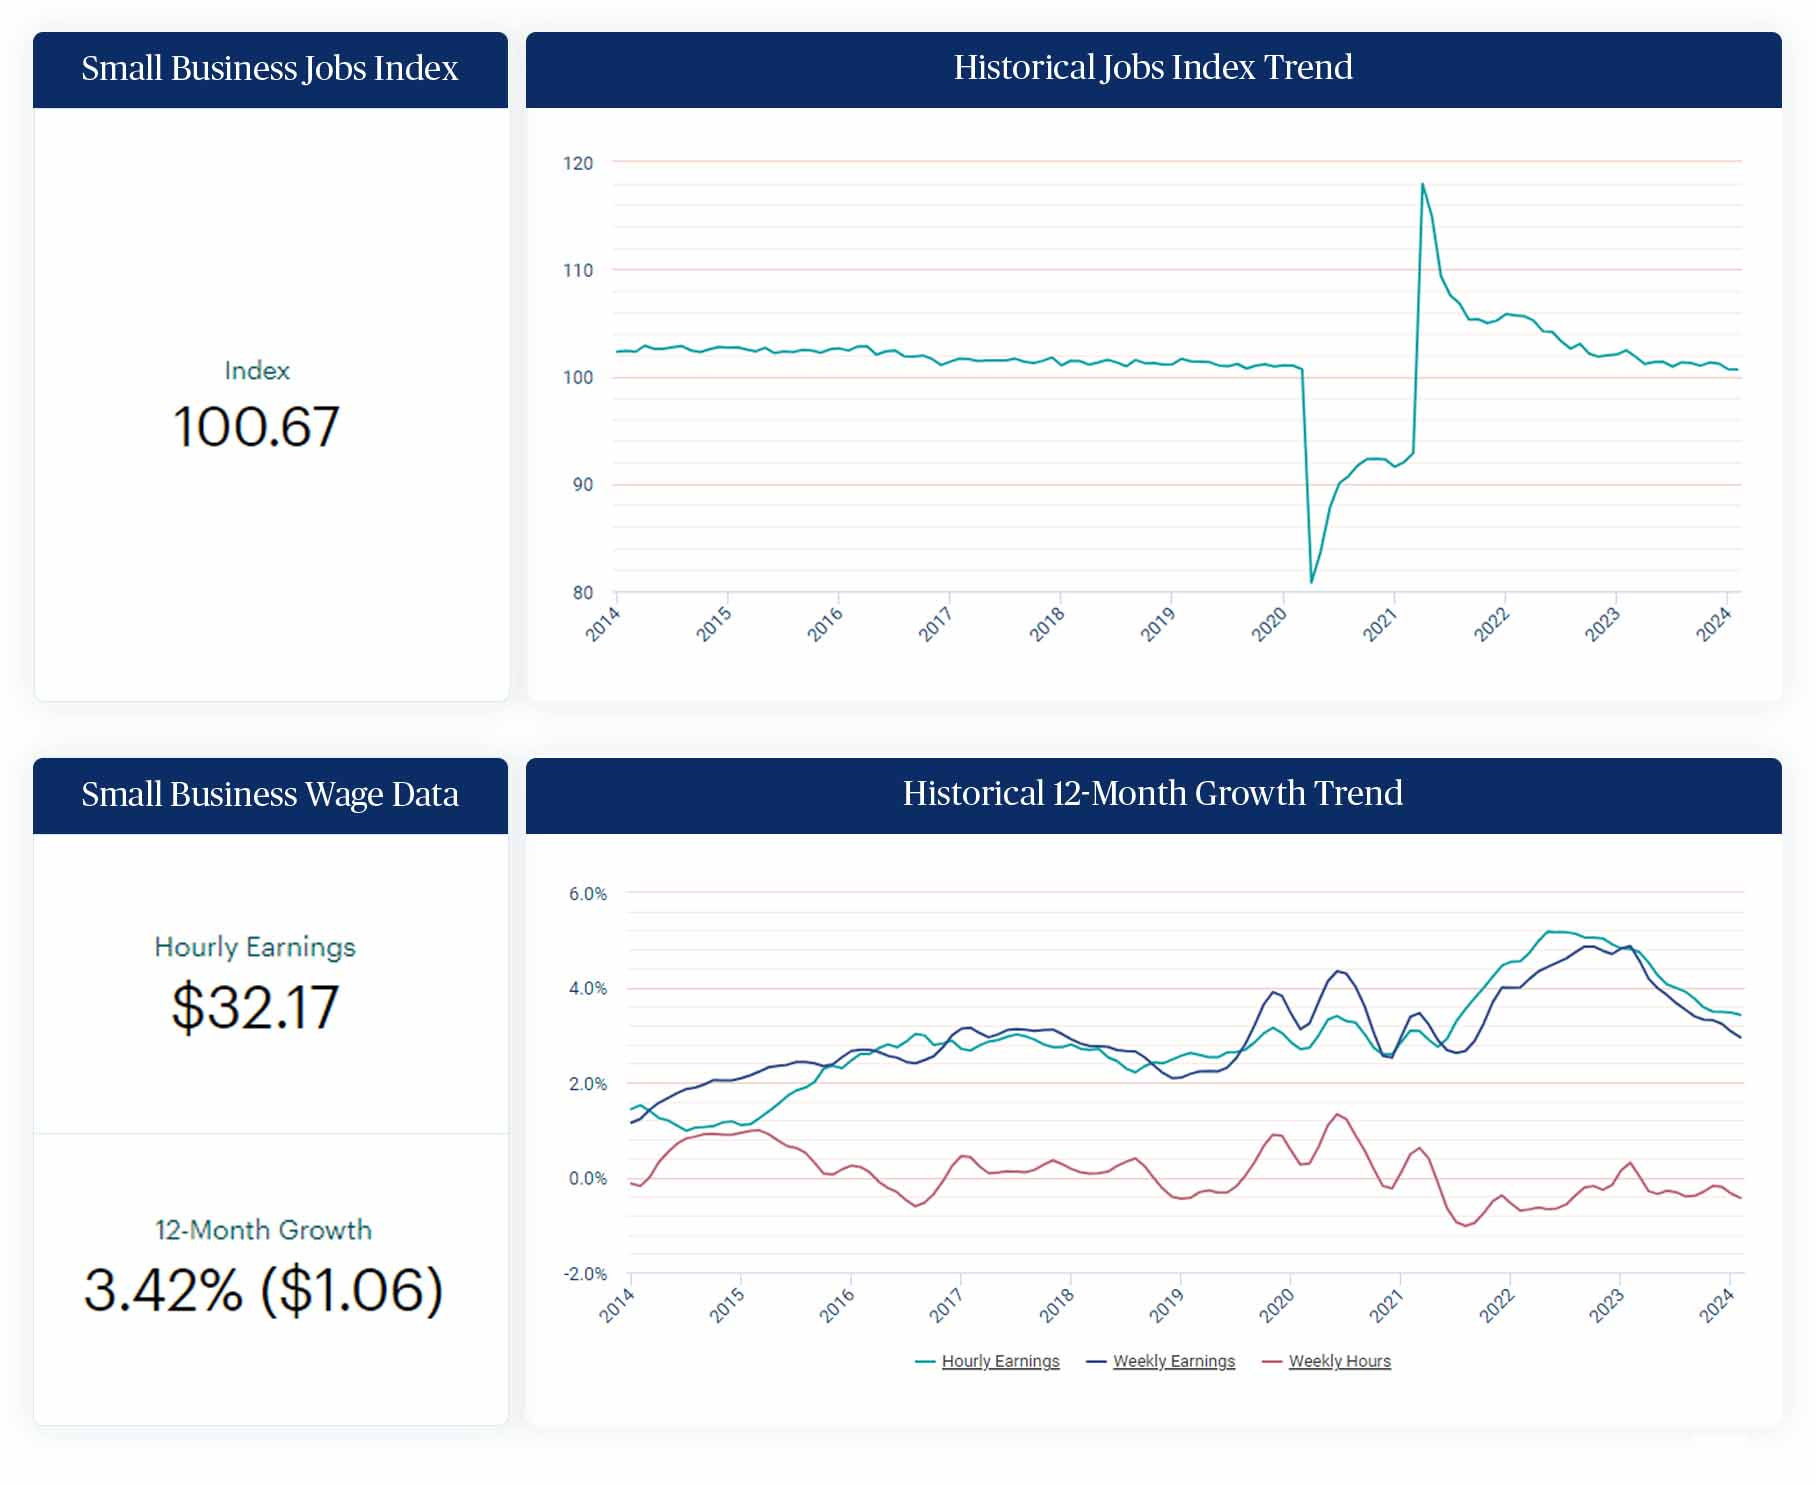The image size is (1816, 1485).
Task: Click the 110 label on Jobs Index axis
Action: pyautogui.click(x=578, y=270)
